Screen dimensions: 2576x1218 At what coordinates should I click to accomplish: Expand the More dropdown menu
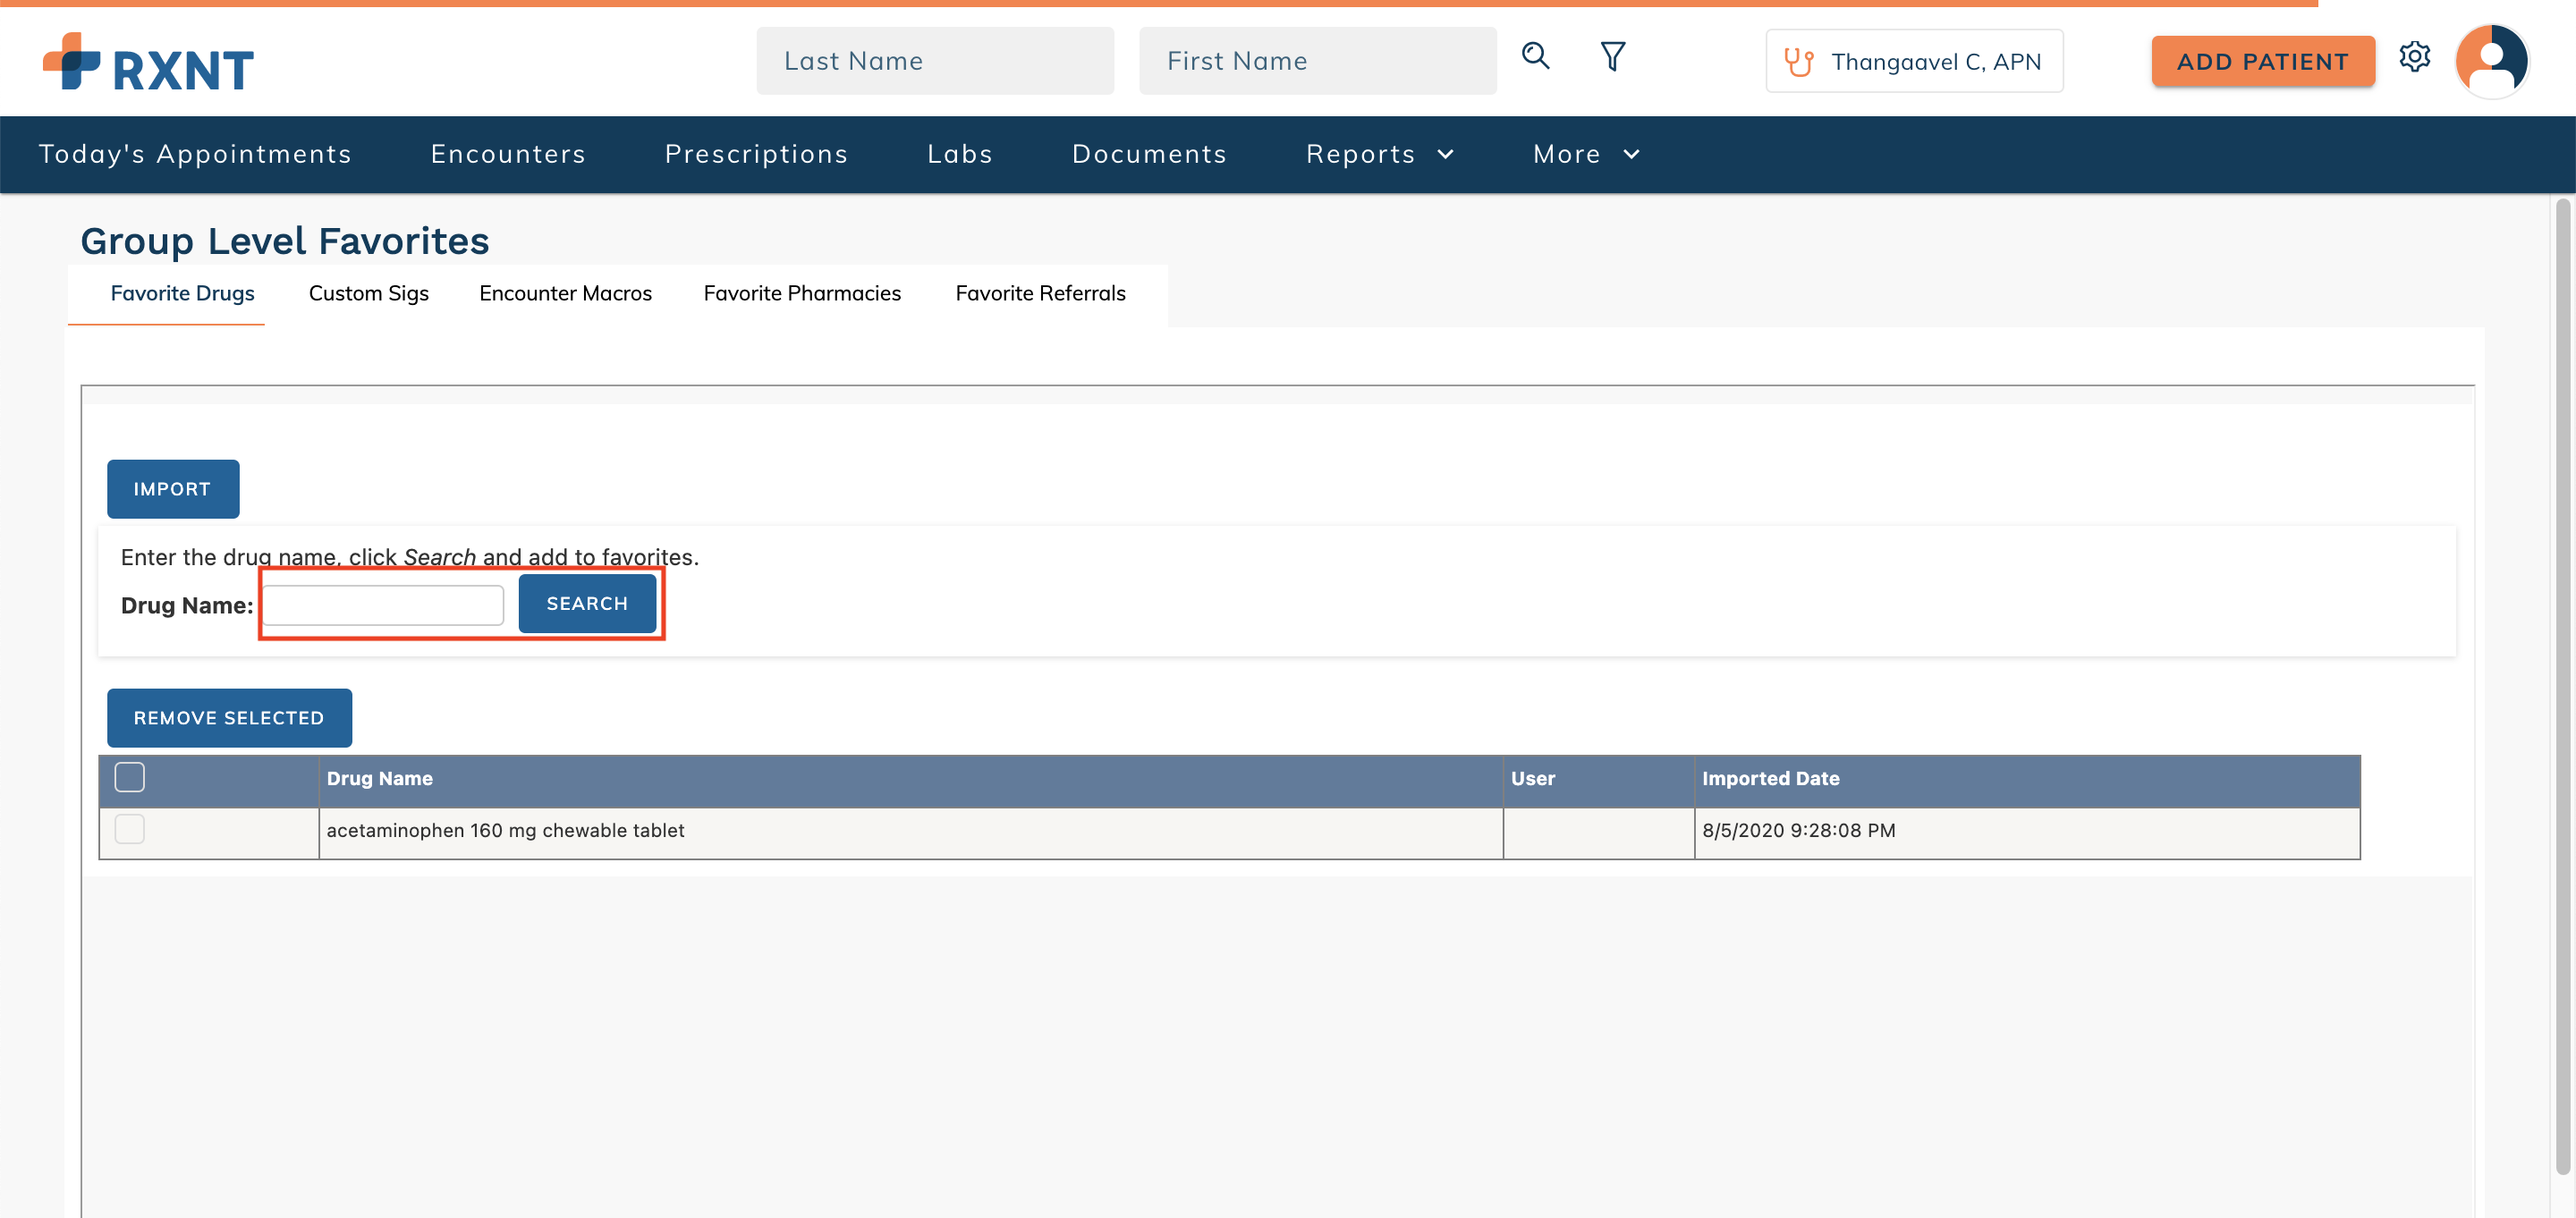pyautogui.click(x=1586, y=154)
